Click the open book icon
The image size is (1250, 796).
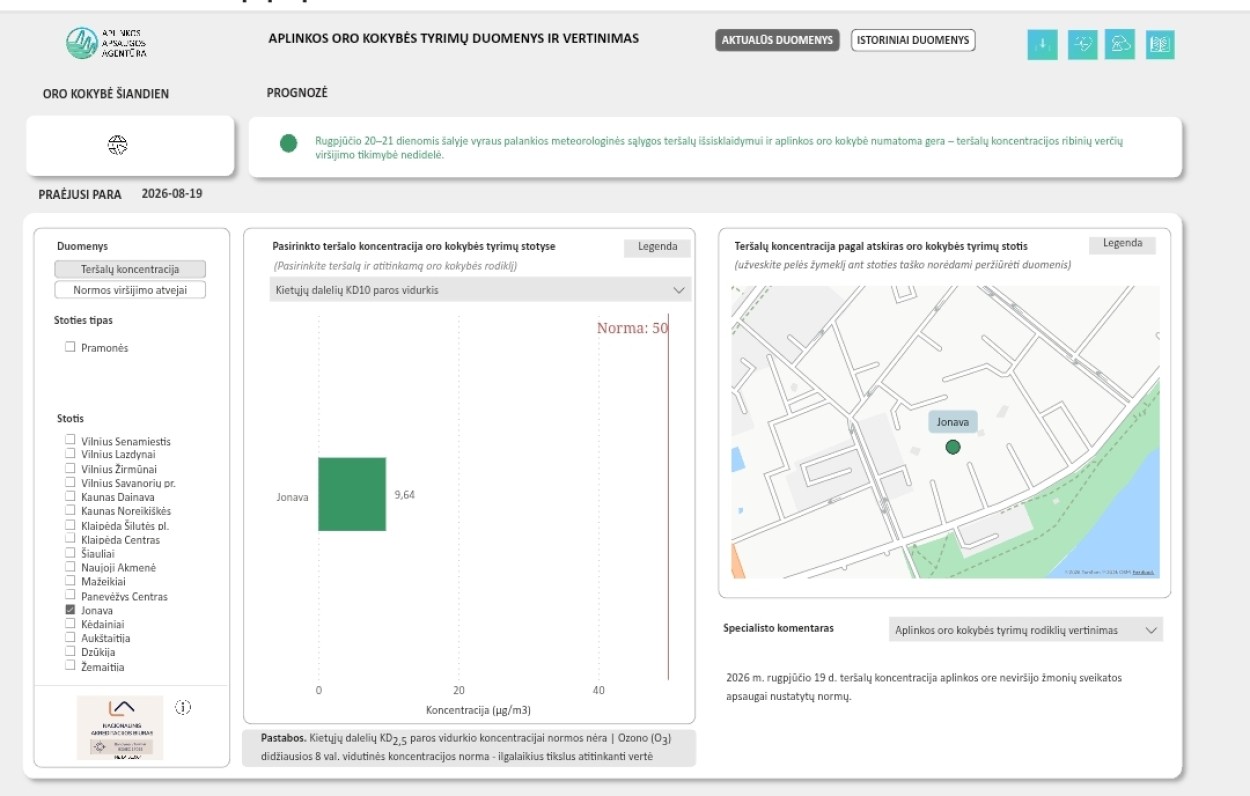pyautogui.click(x=1160, y=44)
